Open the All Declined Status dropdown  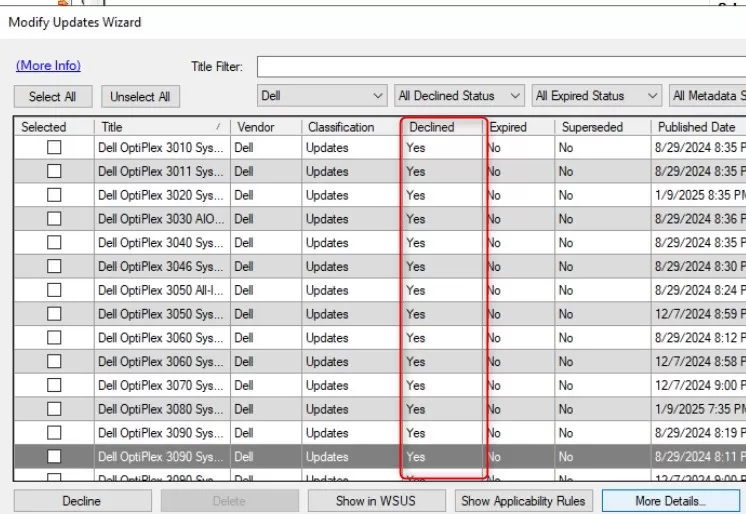459,96
